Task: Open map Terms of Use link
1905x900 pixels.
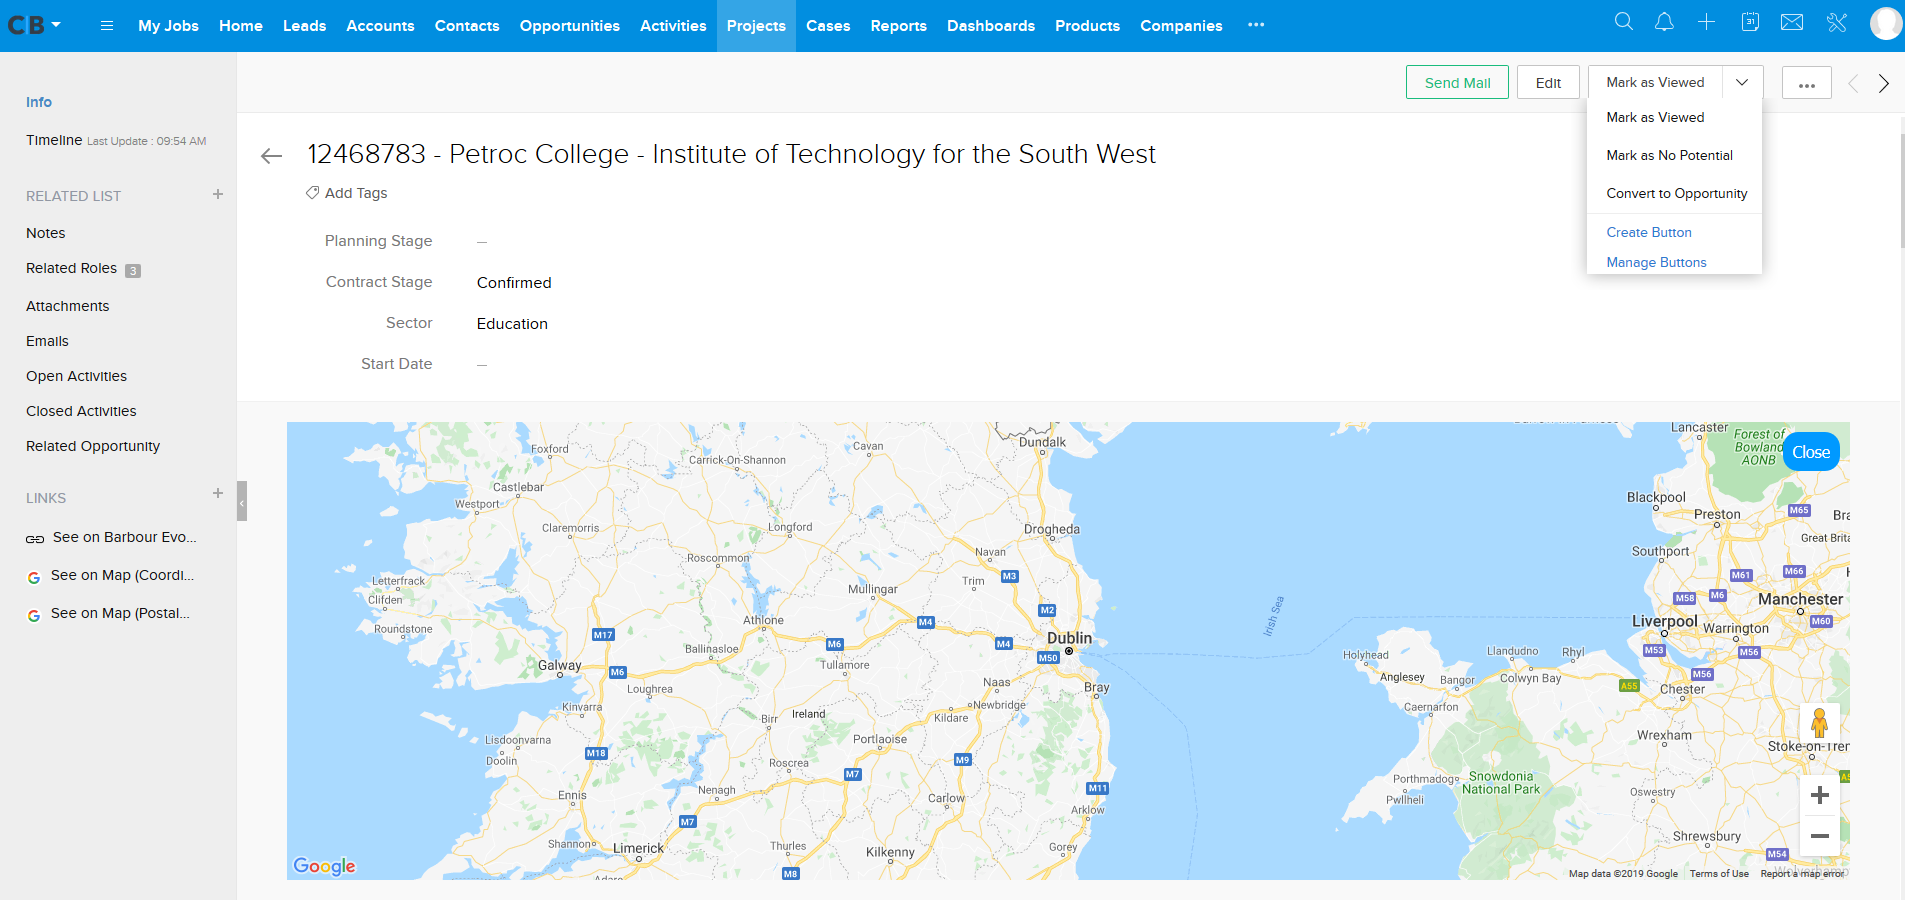Action: pyautogui.click(x=1719, y=874)
